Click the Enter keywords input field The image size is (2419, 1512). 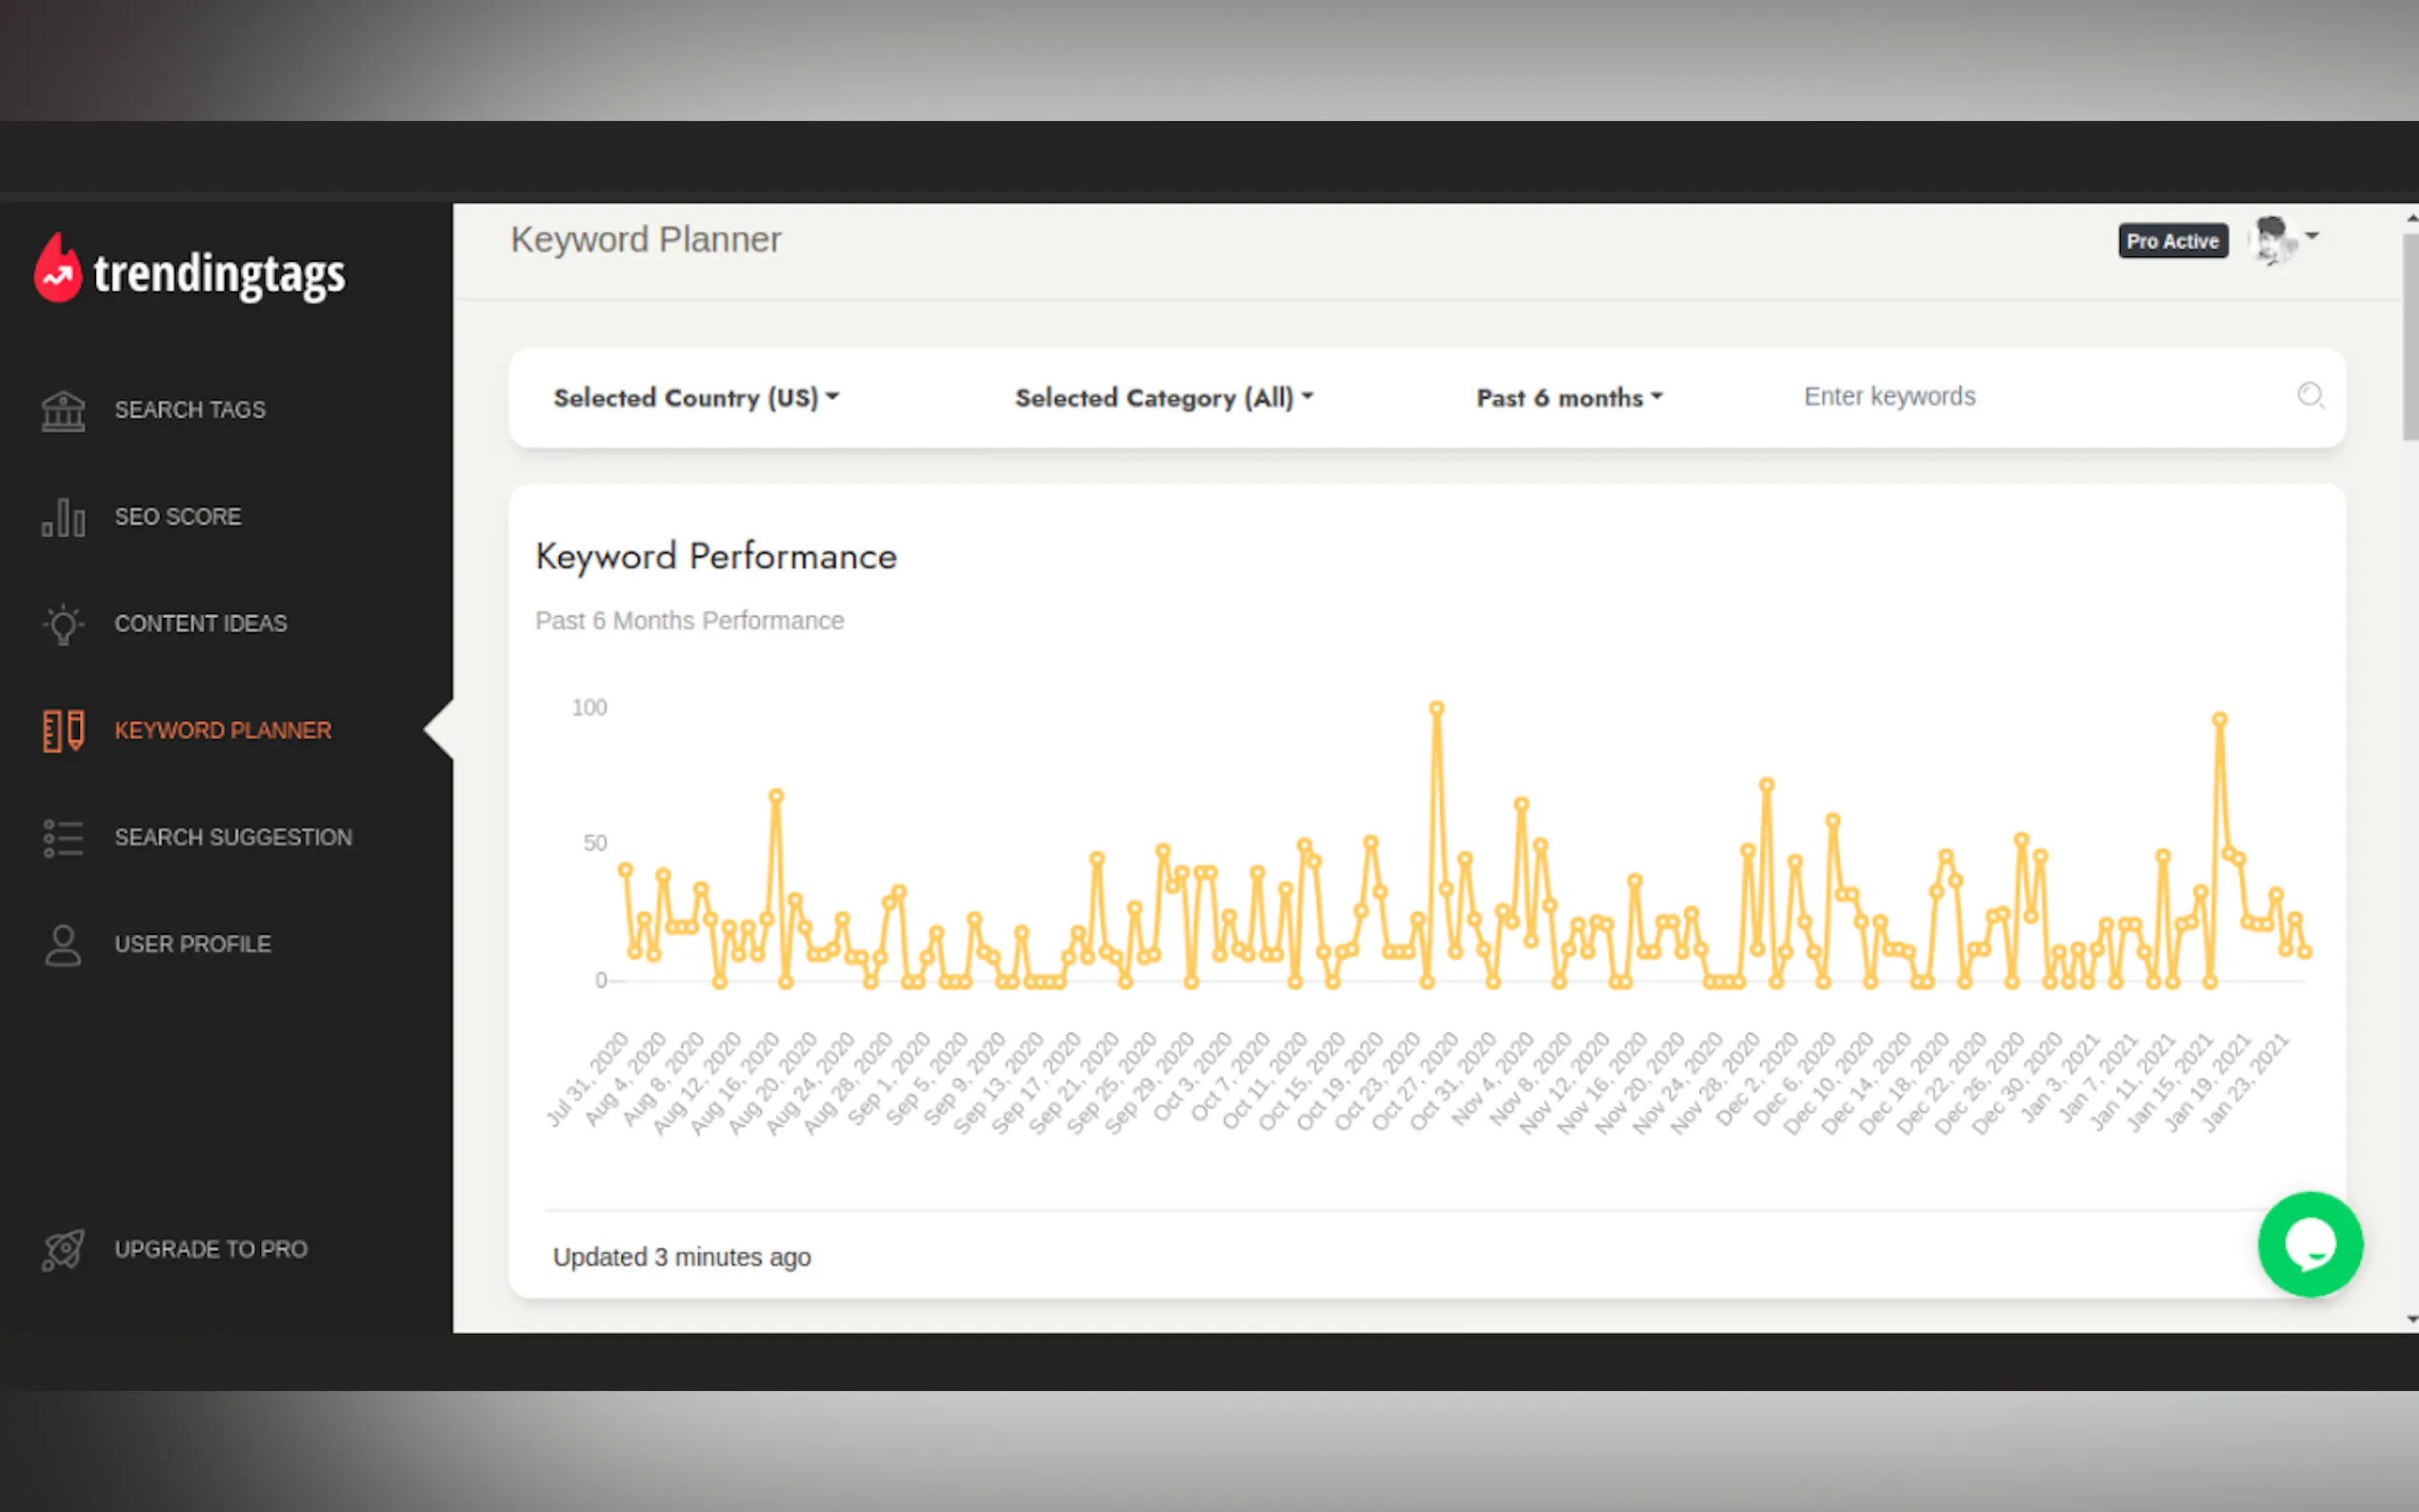pyautogui.click(x=2040, y=397)
